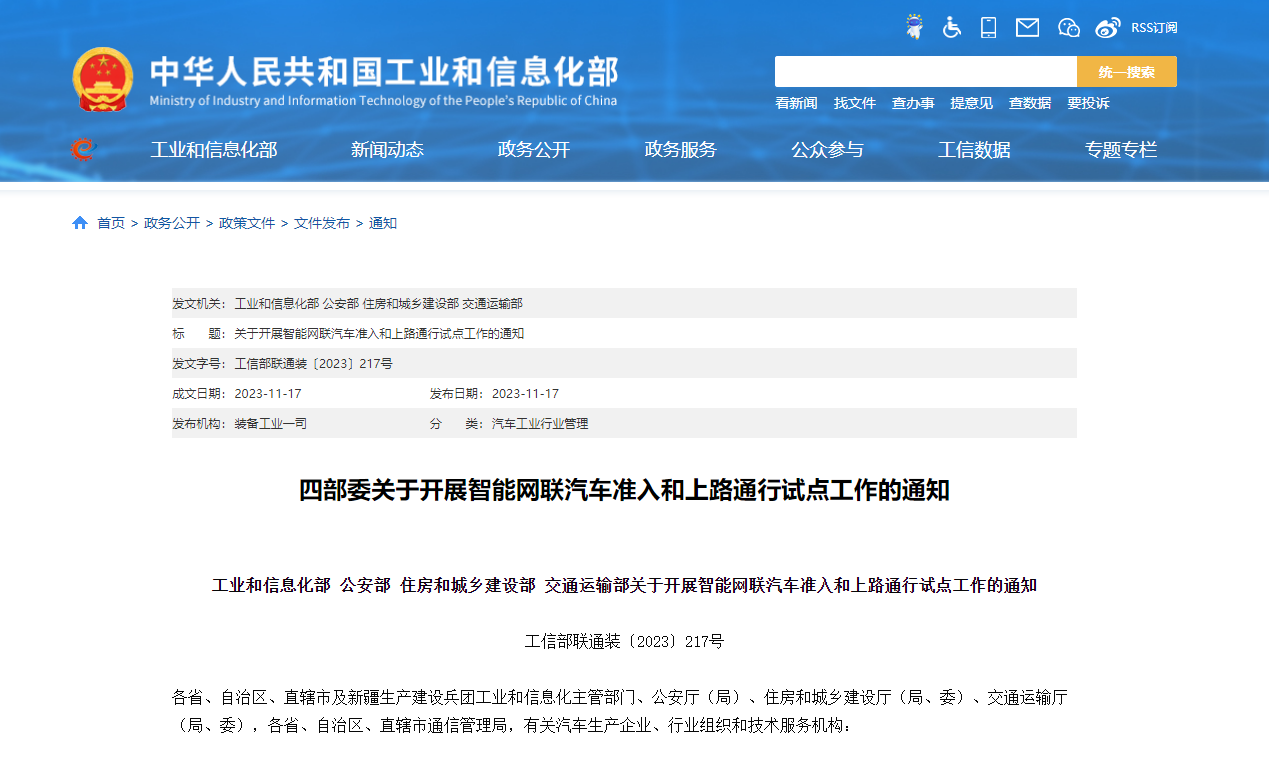Click the mobile phone version icon
The width and height of the screenshot is (1269, 757).
pyautogui.click(x=989, y=27)
